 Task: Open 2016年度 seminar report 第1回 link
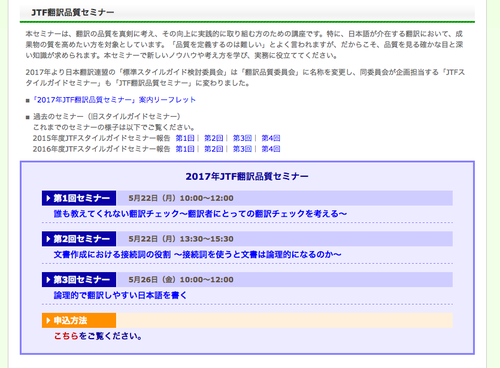(185, 149)
